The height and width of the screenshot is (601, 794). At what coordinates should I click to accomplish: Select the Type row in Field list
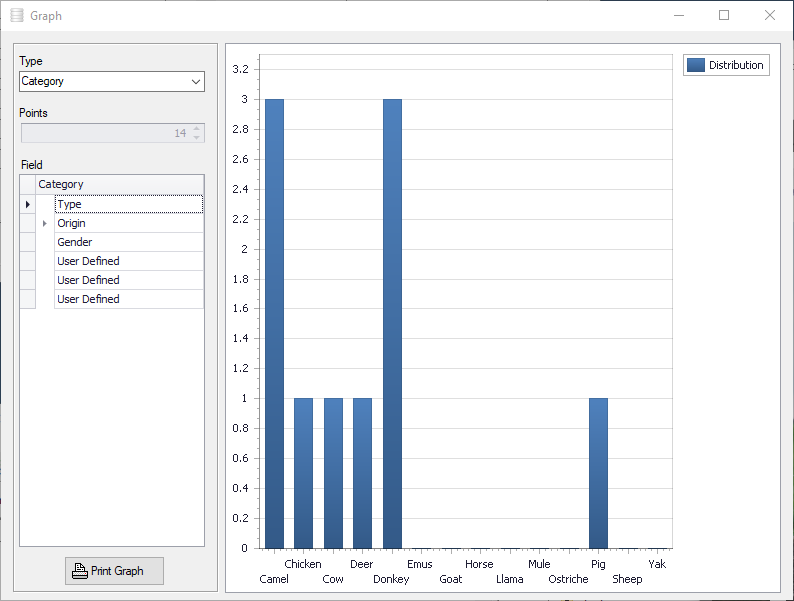click(129, 204)
